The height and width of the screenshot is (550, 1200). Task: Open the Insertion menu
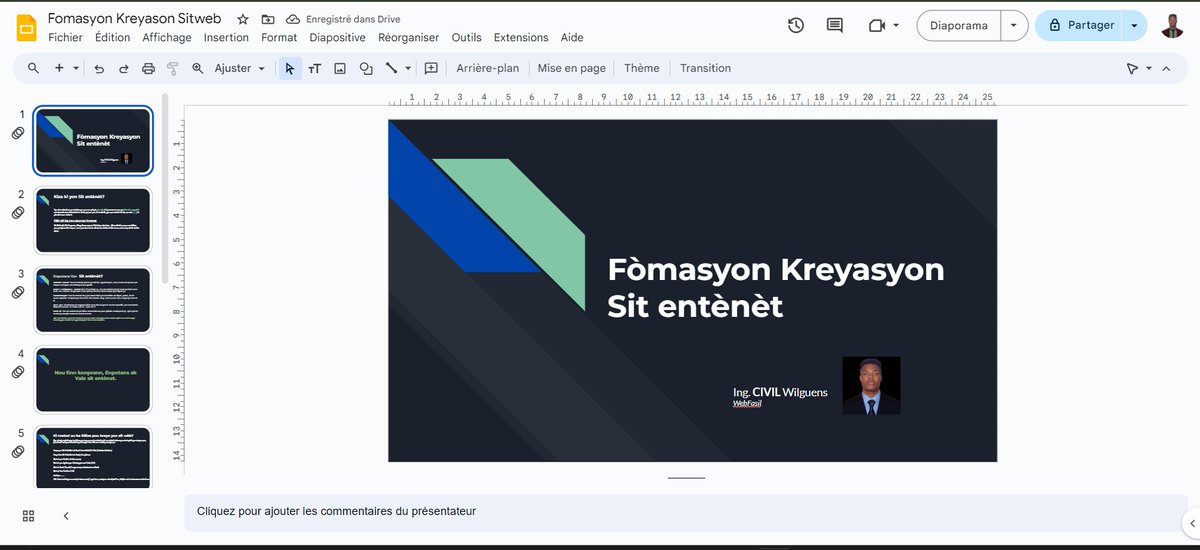click(x=226, y=37)
